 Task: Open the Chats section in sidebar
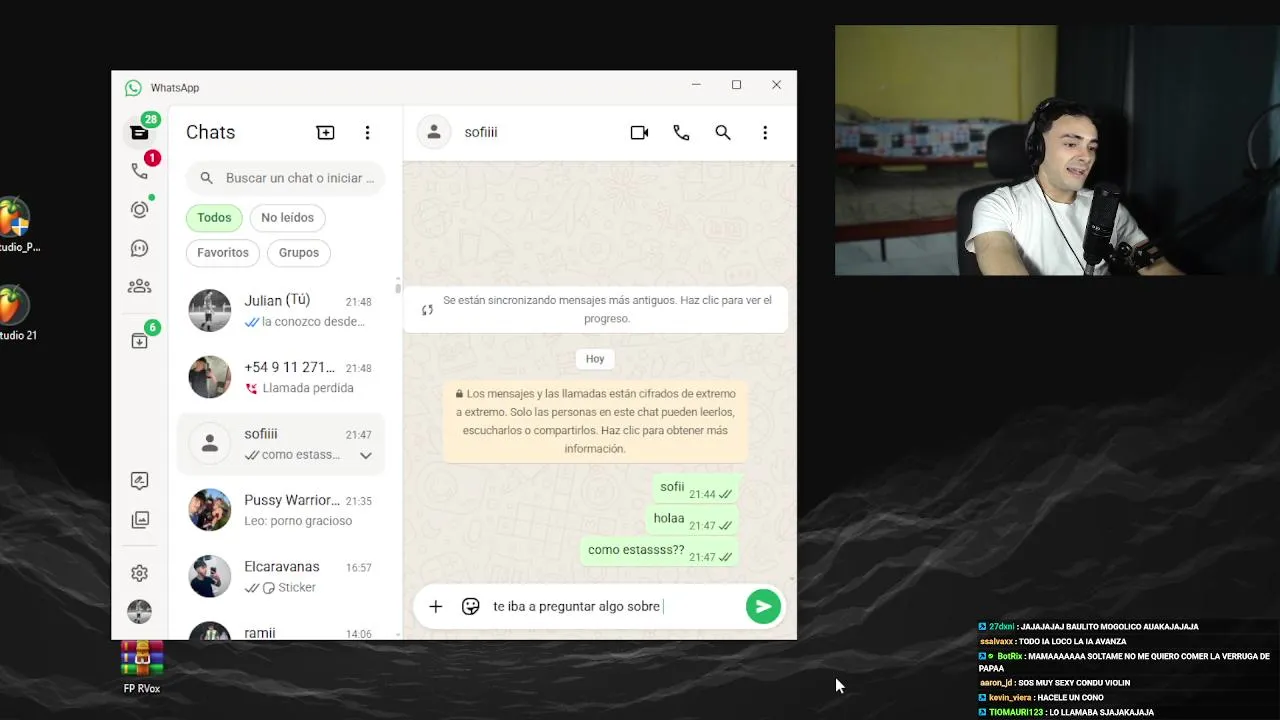(x=139, y=132)
